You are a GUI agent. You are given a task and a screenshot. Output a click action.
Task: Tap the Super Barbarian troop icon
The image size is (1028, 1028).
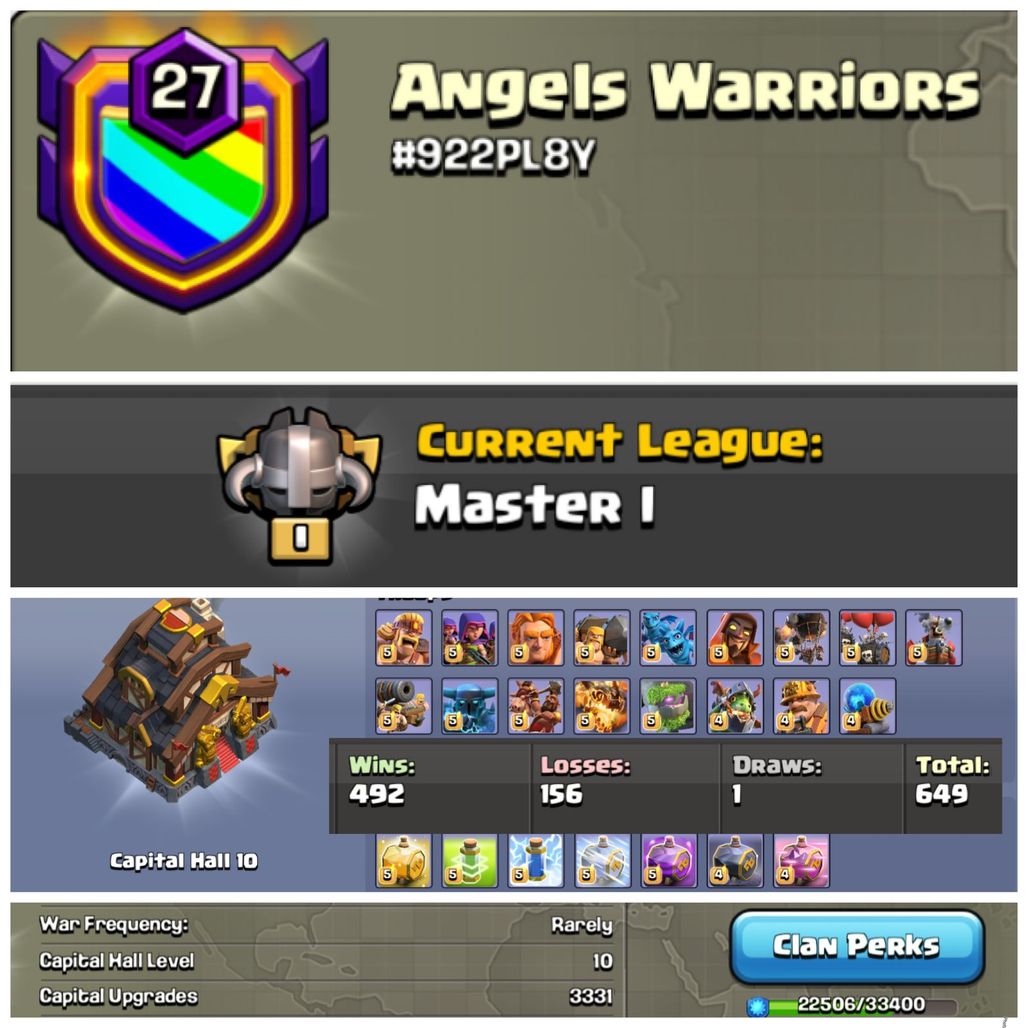tap(403, 637)
